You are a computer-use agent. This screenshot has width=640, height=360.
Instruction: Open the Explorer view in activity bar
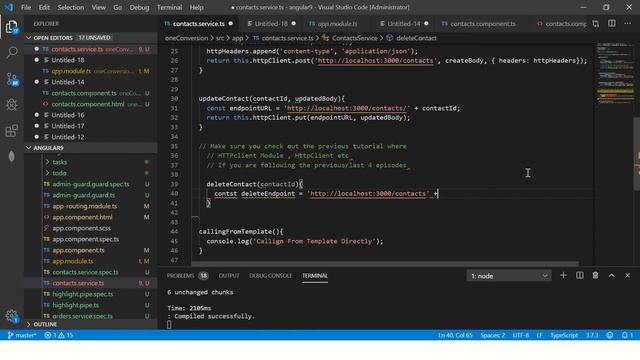click(x=12, y=27)
